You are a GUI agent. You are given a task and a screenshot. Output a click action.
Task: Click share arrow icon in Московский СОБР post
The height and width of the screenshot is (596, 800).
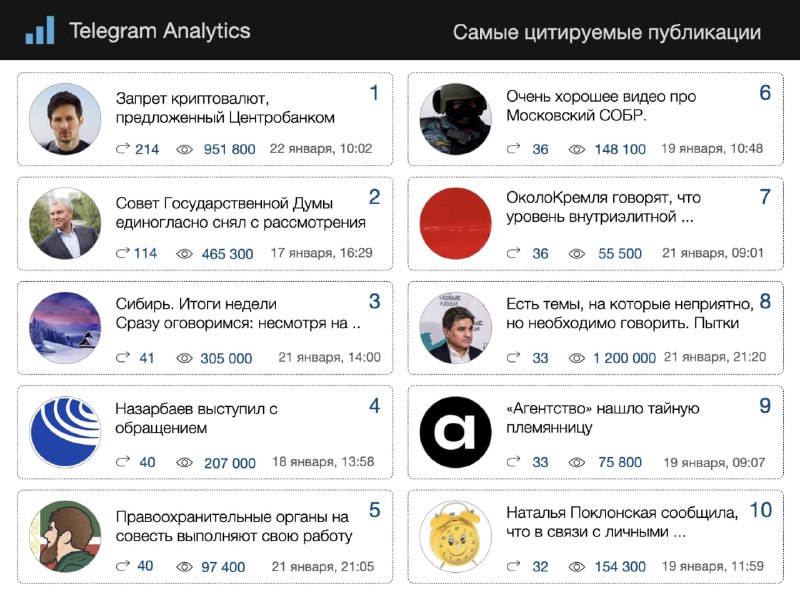click(x=513, y=149)
